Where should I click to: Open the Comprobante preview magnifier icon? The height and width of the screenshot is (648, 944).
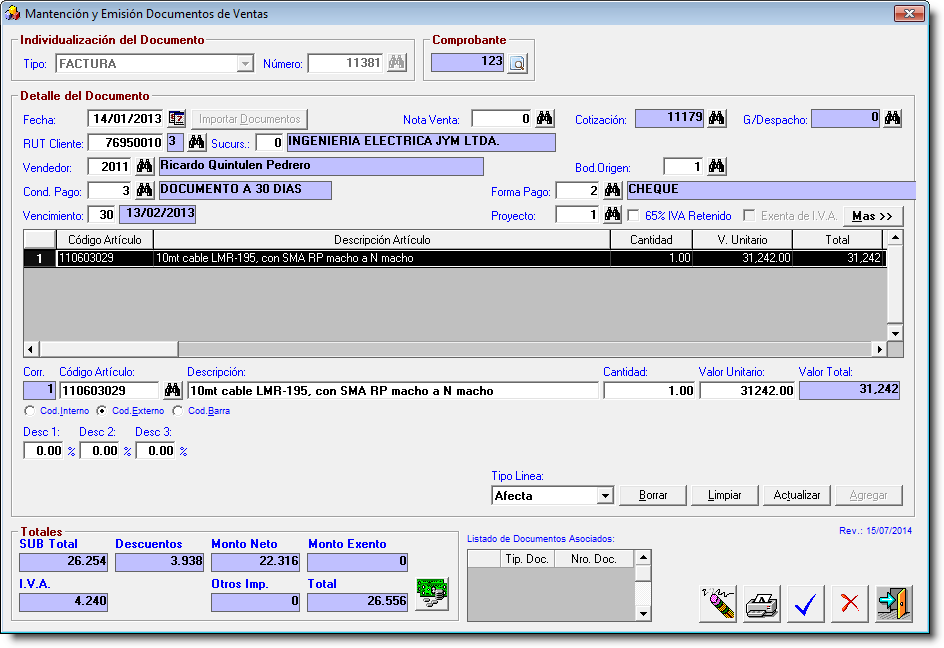(x=518, y=63)
